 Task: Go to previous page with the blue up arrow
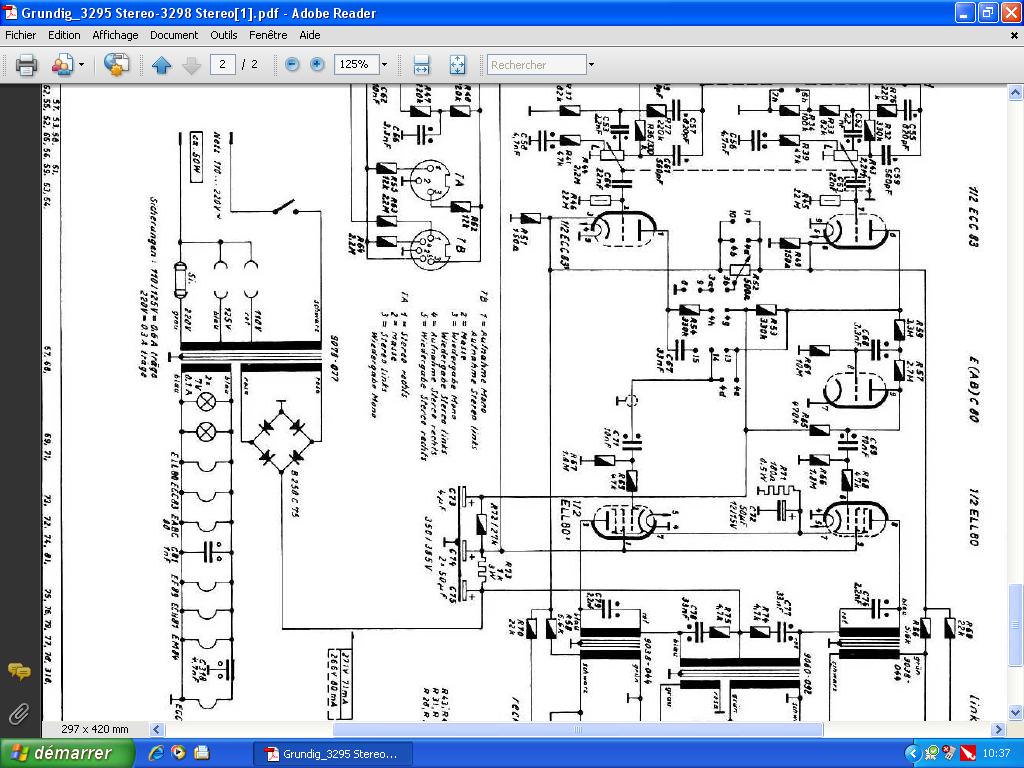pyautogui.click(x=161, y=65)
